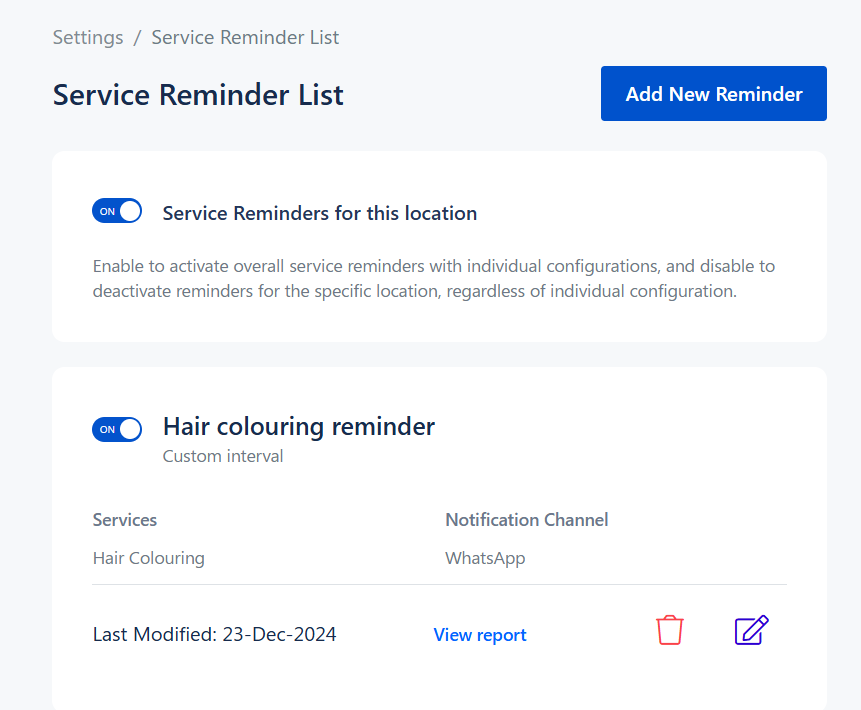The width and height of the screenshot is (861, 710).
Task: Click the WhatsApp channel value
Action: (x=485, y=558)
